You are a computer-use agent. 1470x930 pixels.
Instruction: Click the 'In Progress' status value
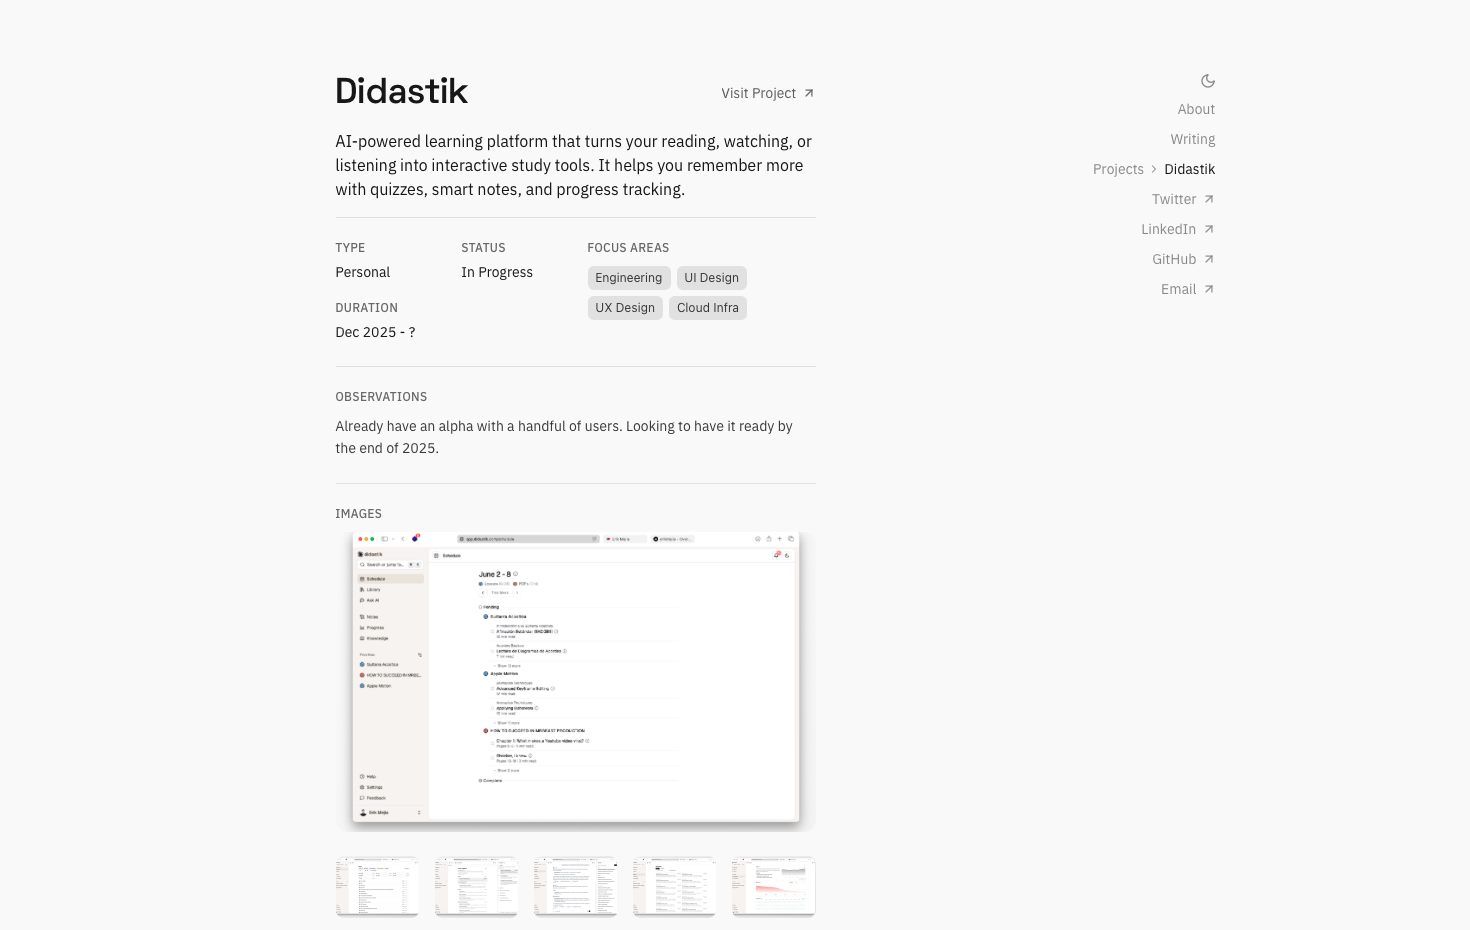tap(497, 272)
